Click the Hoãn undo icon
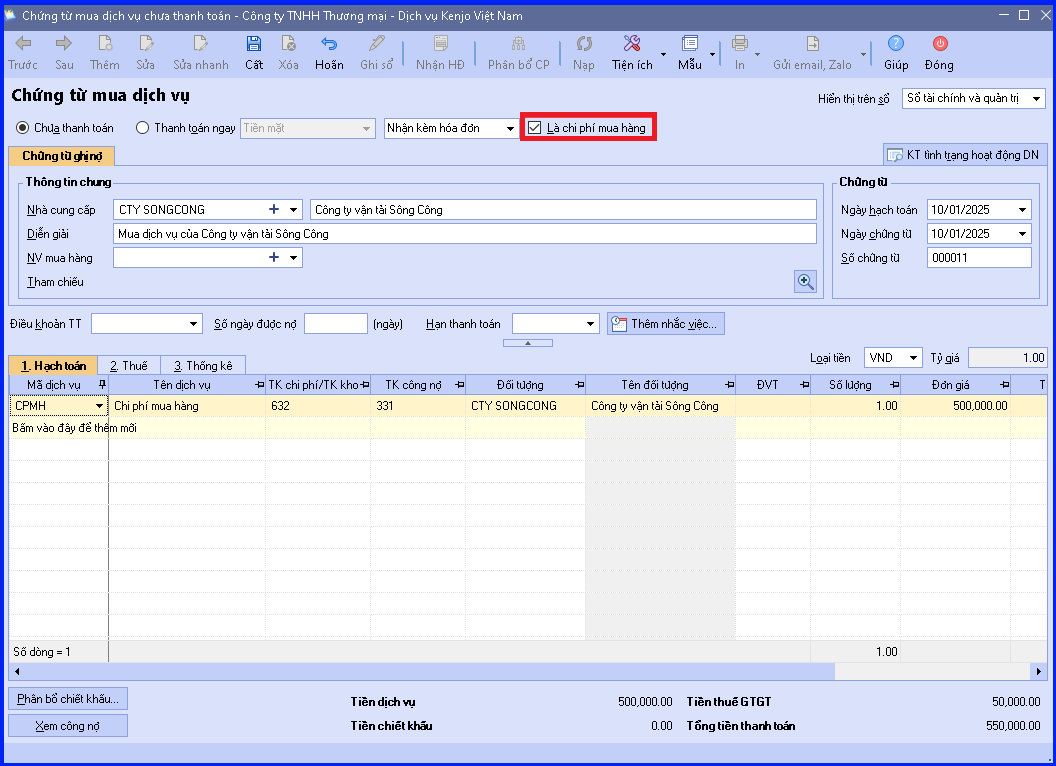Viewport: 1056px width, 766px height. [329, 44]
